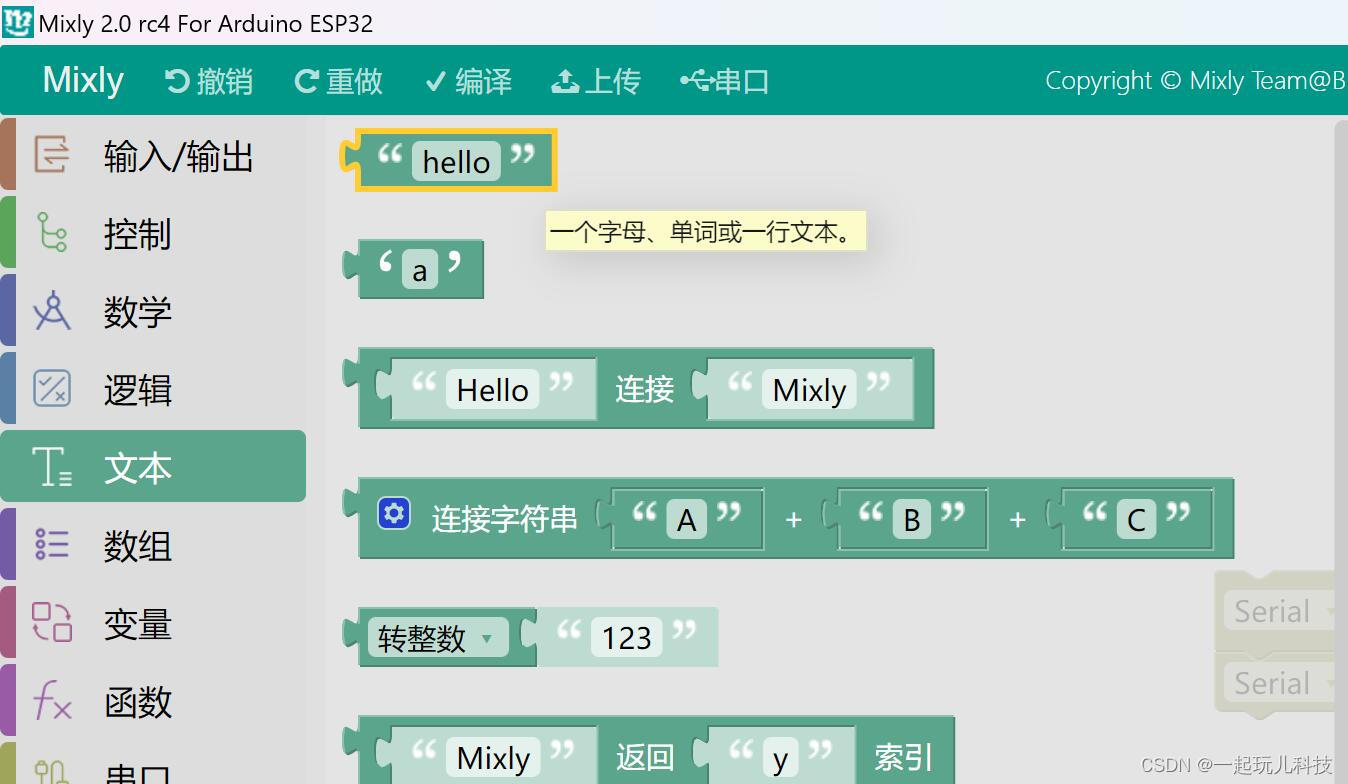Image resolution: width=1348 pixels, height=784 pixels.
Task: Open the 逻辑 logic category
Action: point(153,389)
